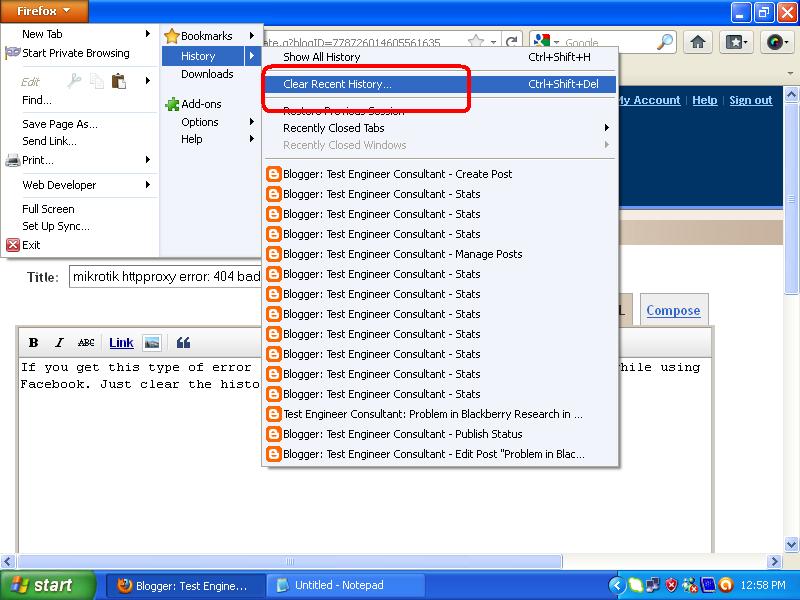Click the Copy icon in Edit row
The width and height of the screenshot is (800, 600).
point(96,81)
